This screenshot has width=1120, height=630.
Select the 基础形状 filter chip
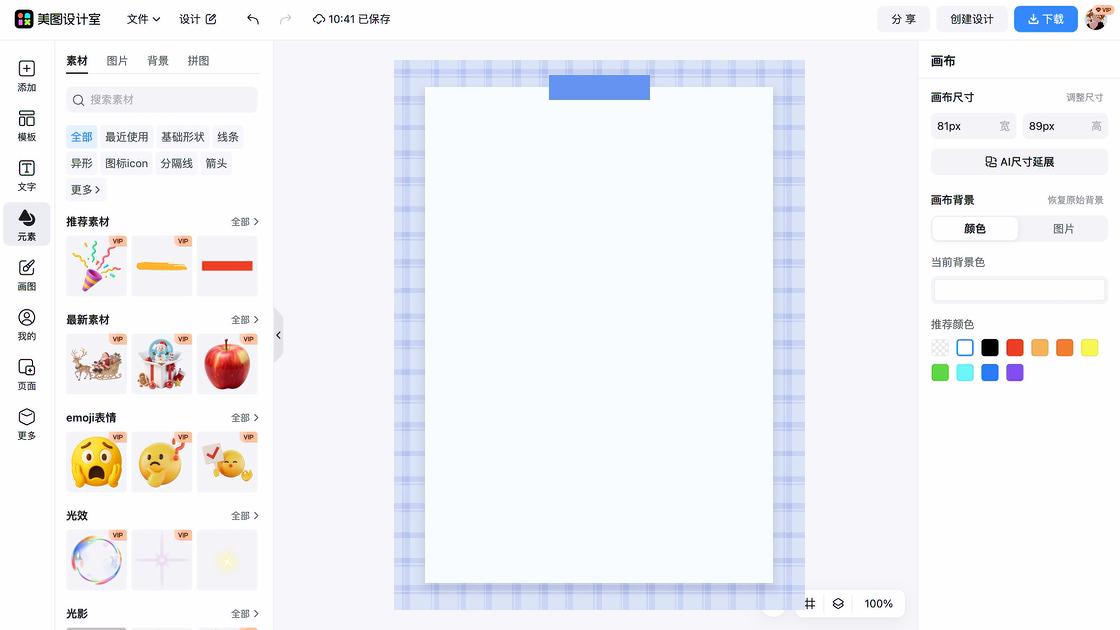tap(182, 137)
